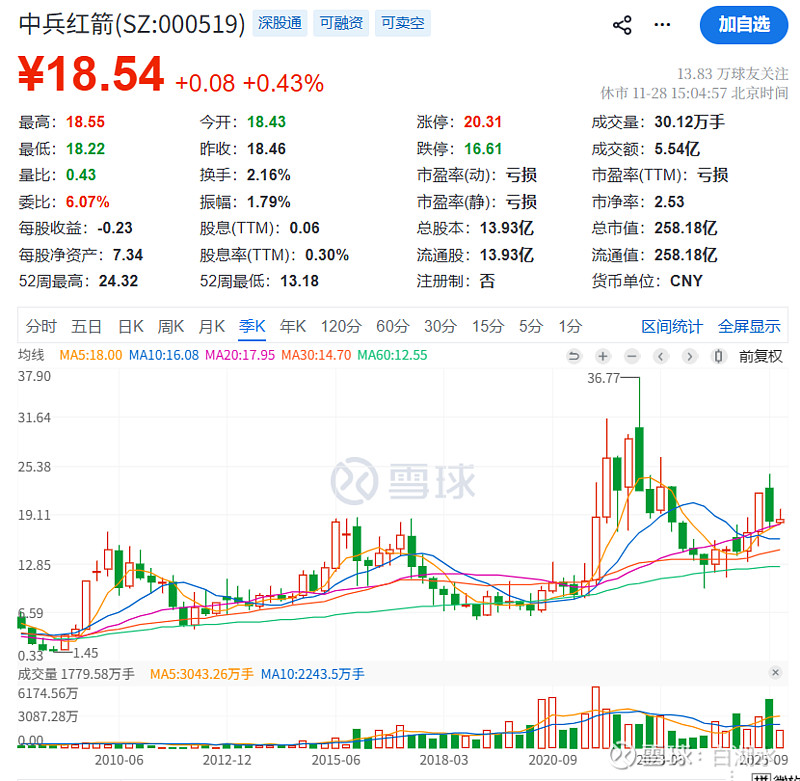This screenshot has width=800, height=781.
Task: Click the 36.77 high price marker
Action: (603, 378)
